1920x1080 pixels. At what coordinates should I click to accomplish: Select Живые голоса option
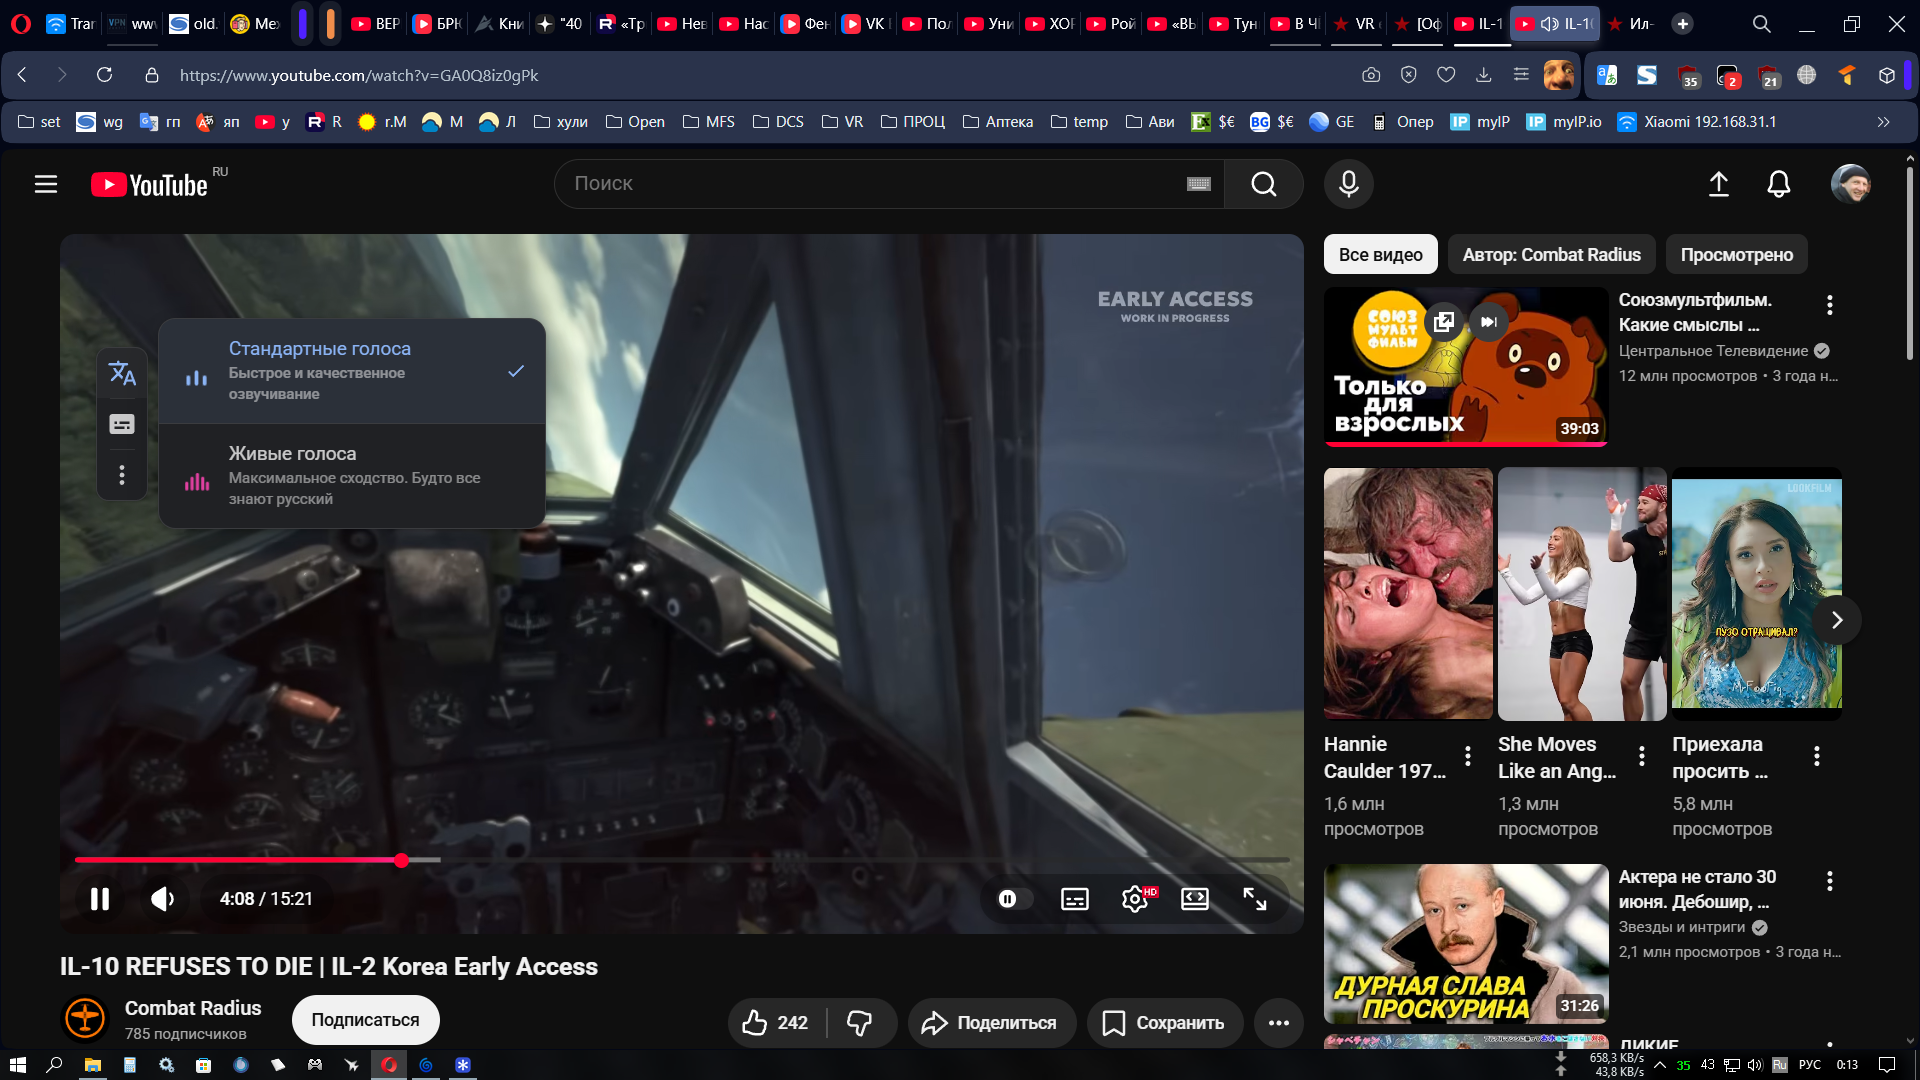click(x=352, y=476)
